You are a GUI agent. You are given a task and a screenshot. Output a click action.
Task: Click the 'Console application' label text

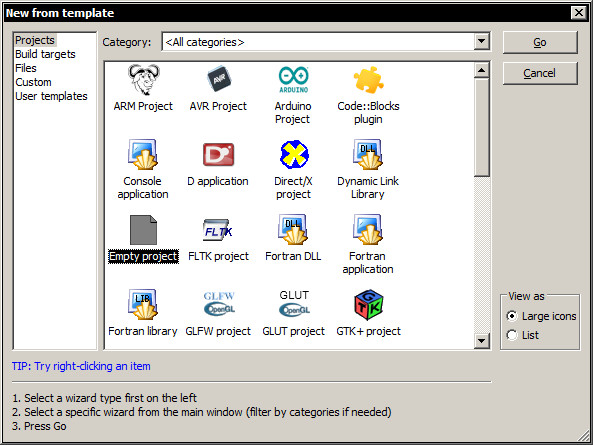click(x=143, y=188)
